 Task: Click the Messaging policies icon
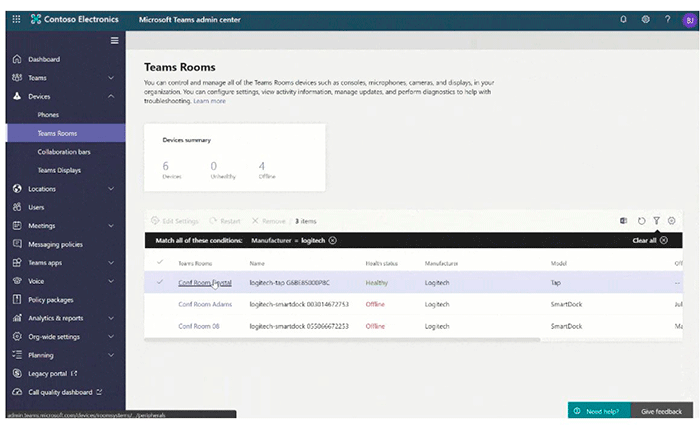point(17,244)
